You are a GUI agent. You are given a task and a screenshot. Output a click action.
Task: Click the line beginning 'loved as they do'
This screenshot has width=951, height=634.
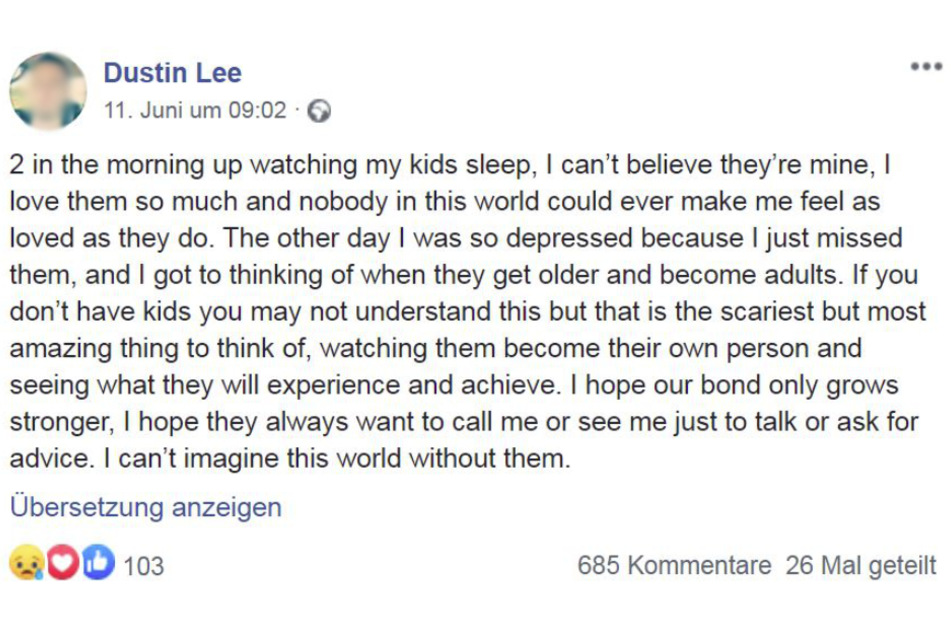point(456,238)
